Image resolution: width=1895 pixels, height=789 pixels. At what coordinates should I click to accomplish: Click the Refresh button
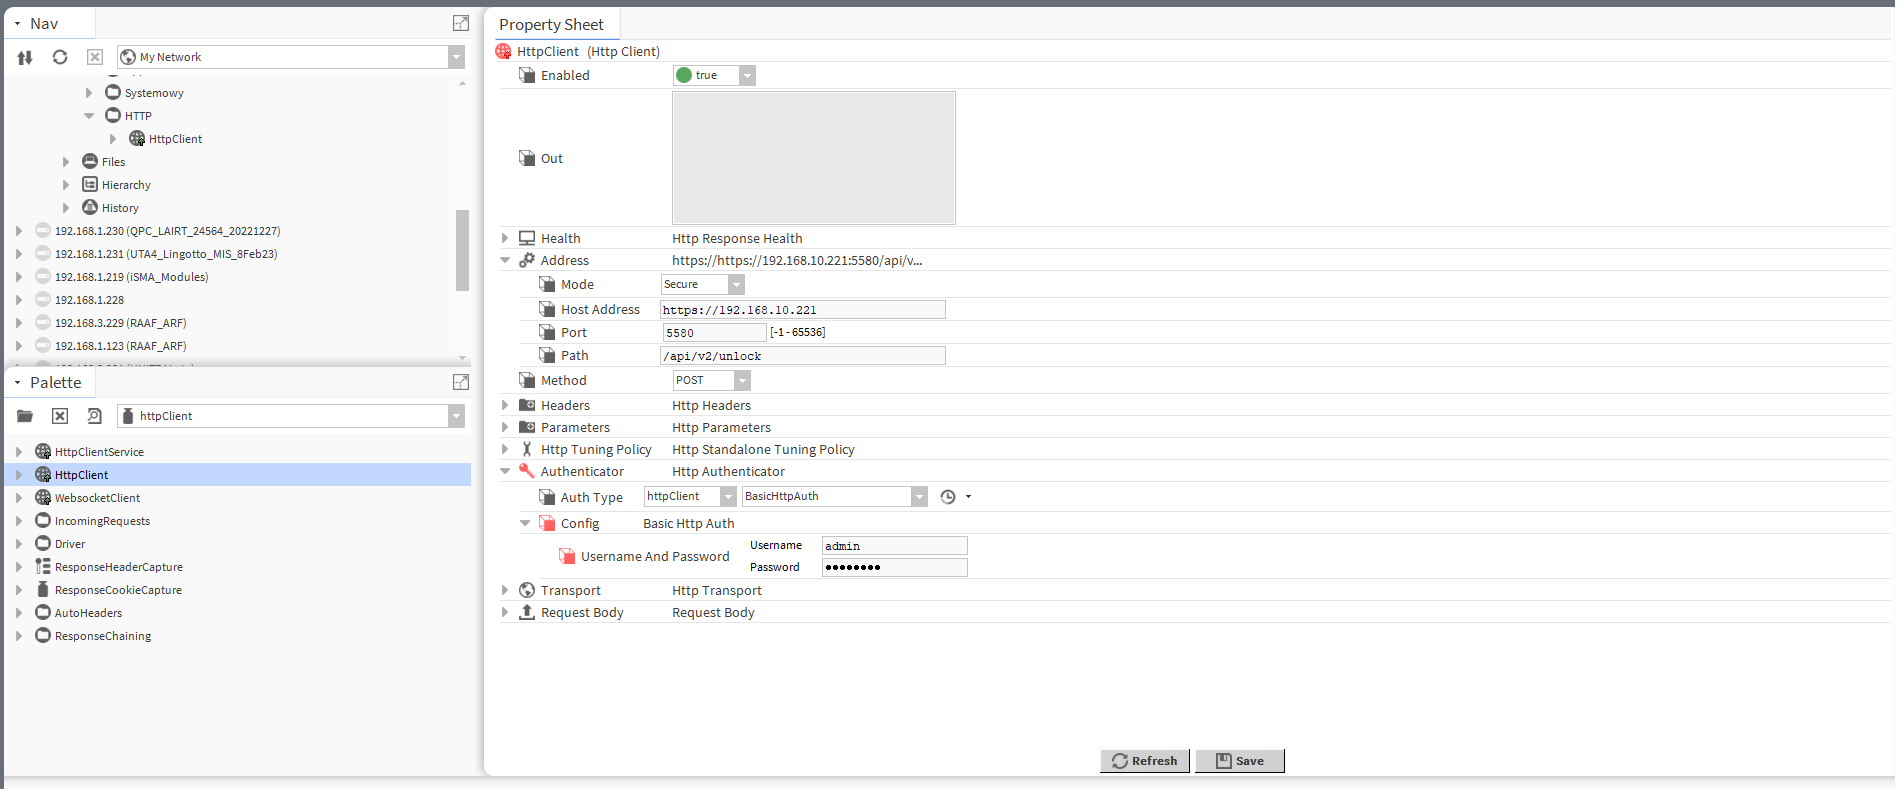pos(1145,761)
